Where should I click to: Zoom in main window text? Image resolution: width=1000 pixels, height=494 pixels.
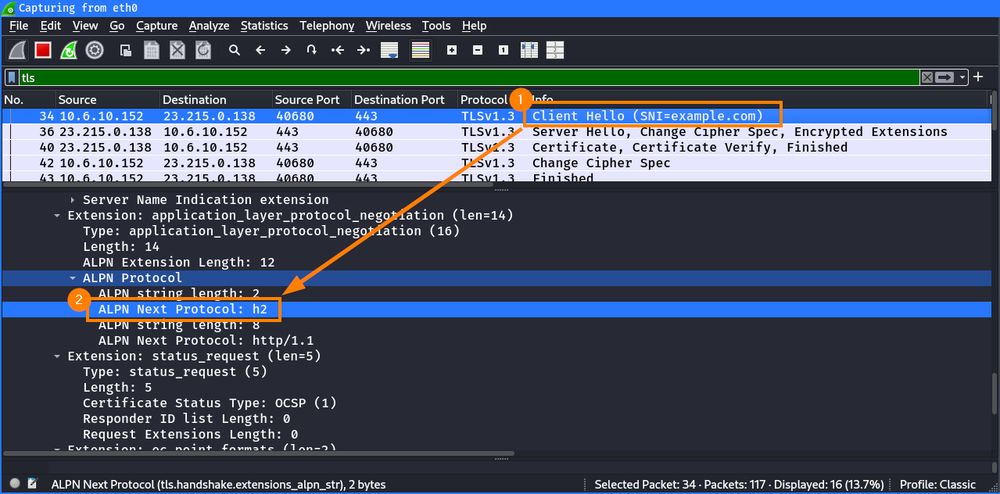coord(452,50)
